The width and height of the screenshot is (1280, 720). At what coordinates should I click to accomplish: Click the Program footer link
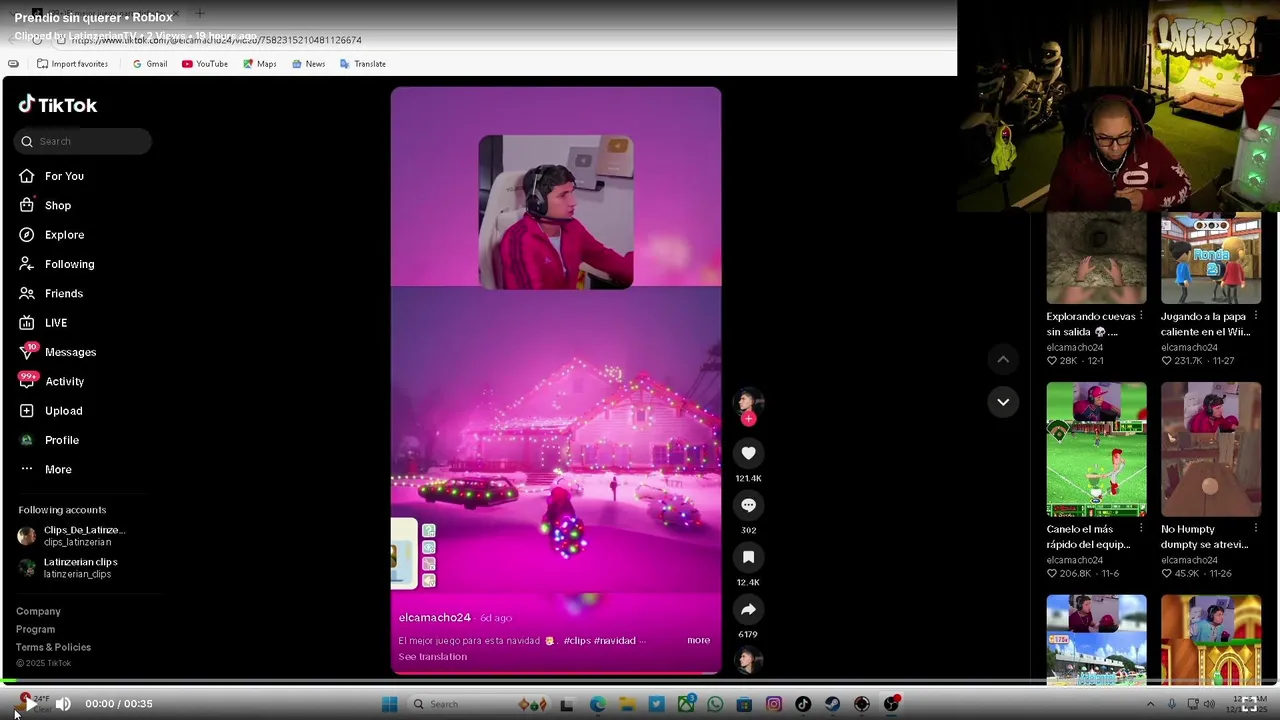tap(35, 629)
